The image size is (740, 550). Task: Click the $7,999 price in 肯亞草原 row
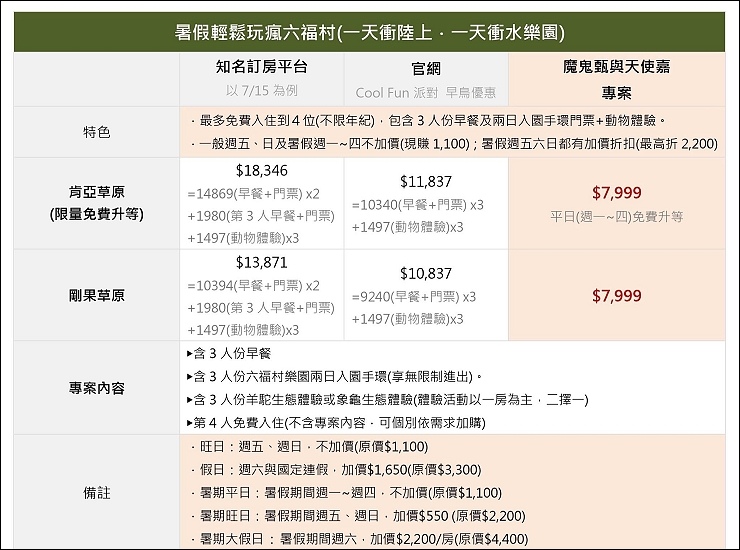click(x=616, y=193)
